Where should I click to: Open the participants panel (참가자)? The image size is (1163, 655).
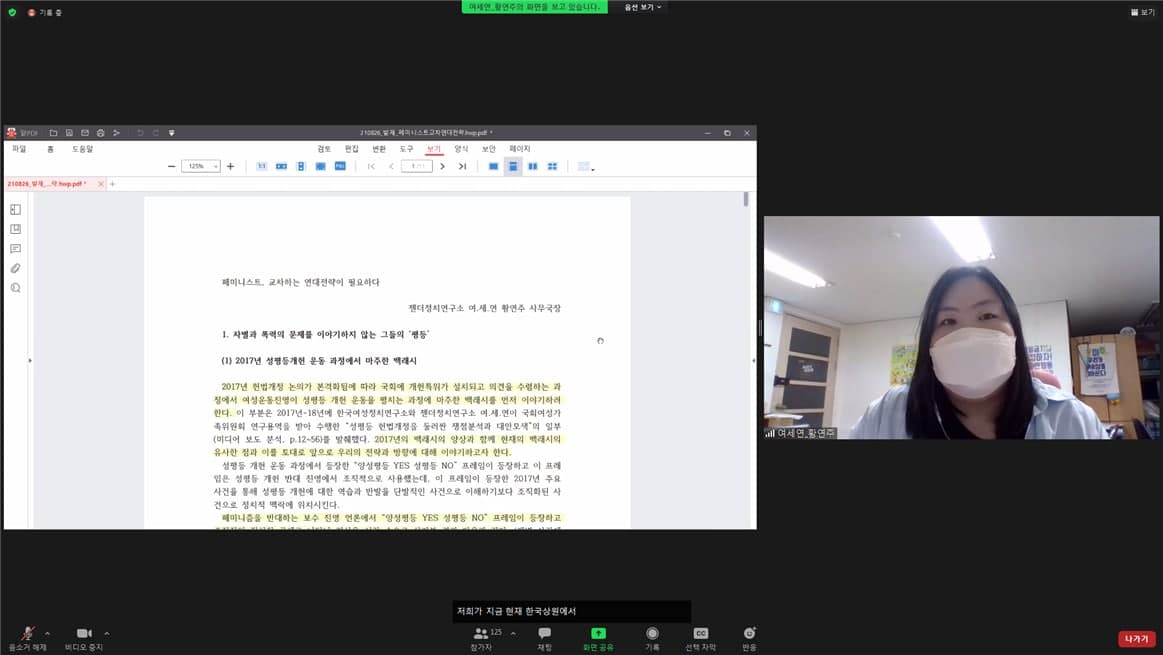[481, 638]
